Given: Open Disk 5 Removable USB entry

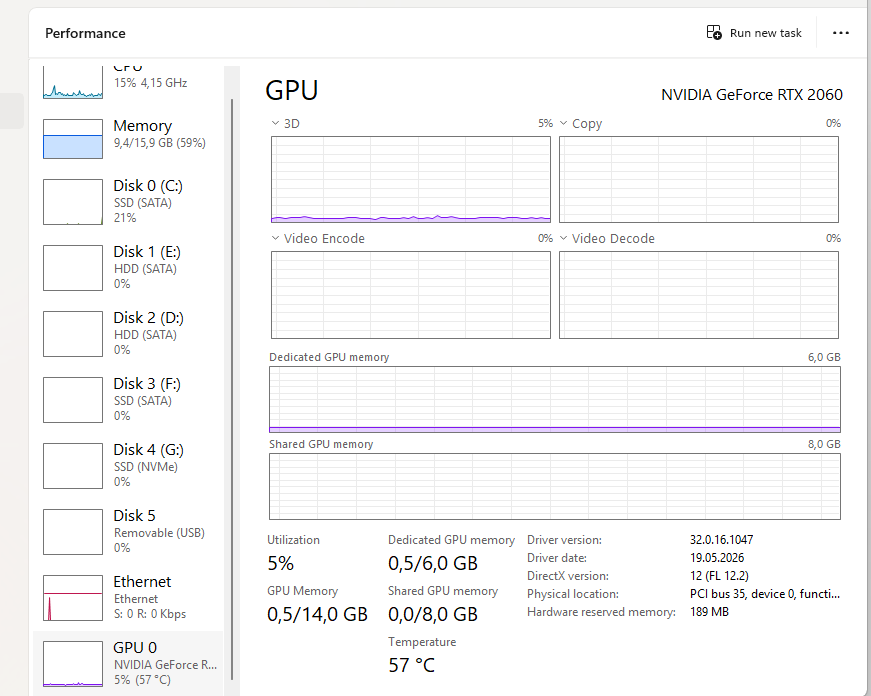Looking at the screenshot, I should click(128, 532).
